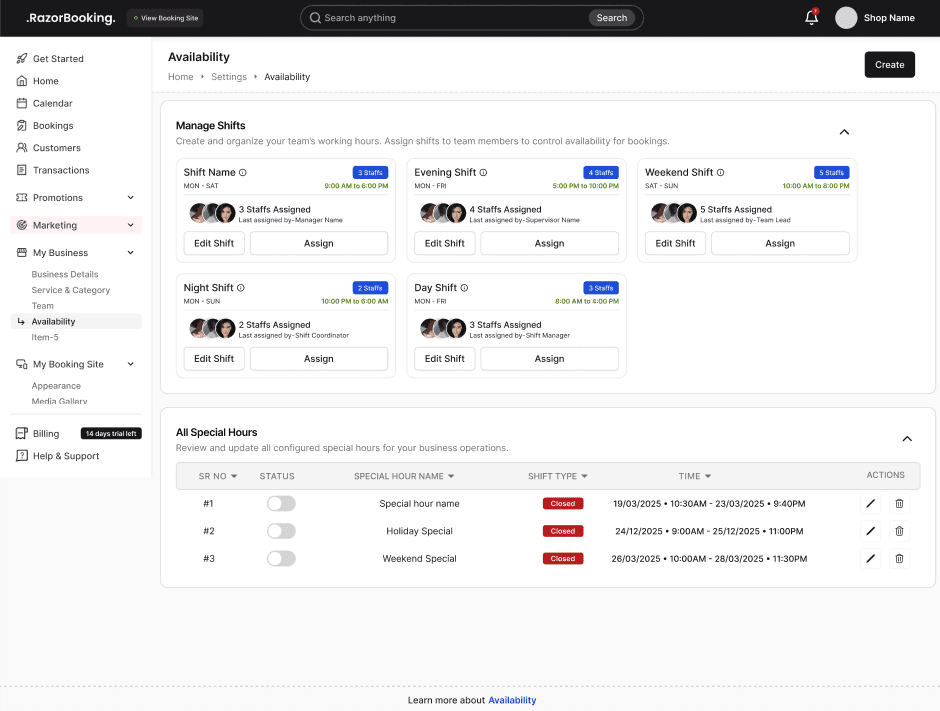The image size is (940, 711).
Task: Click the Billing icon in the sidebar
Action: click(x=22, y=433)
